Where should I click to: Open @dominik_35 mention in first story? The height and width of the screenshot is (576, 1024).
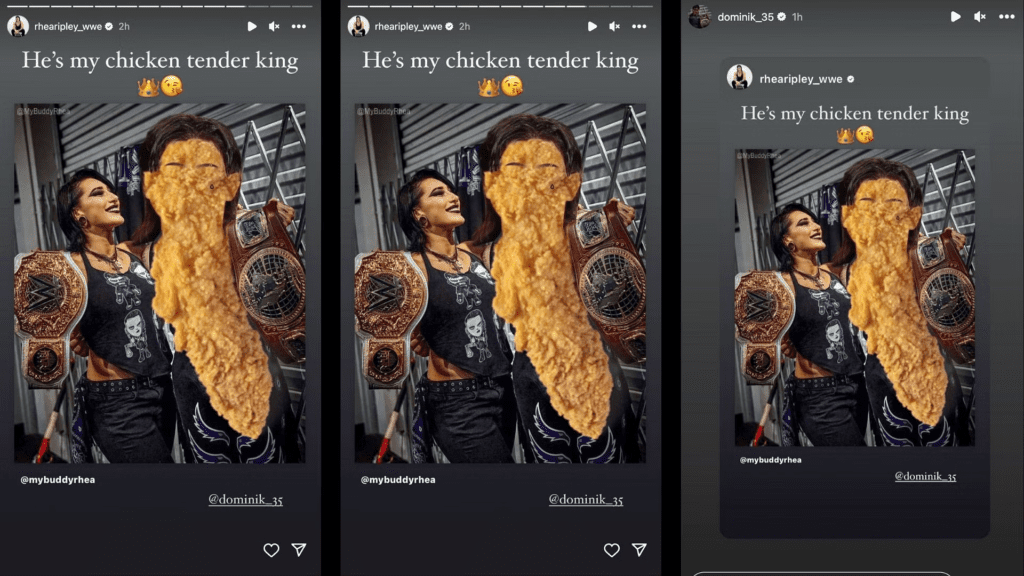point(246,500)
